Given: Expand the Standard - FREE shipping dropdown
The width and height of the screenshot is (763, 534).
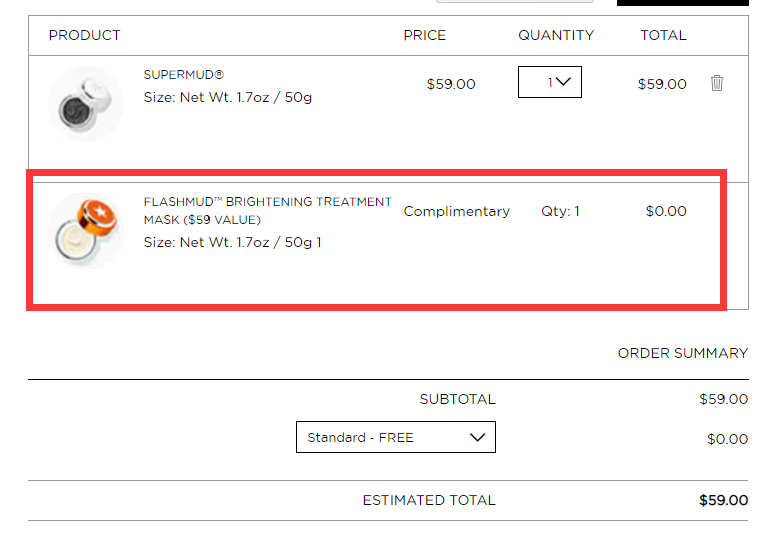Looking at the screenshot, I should pos(396,437).
